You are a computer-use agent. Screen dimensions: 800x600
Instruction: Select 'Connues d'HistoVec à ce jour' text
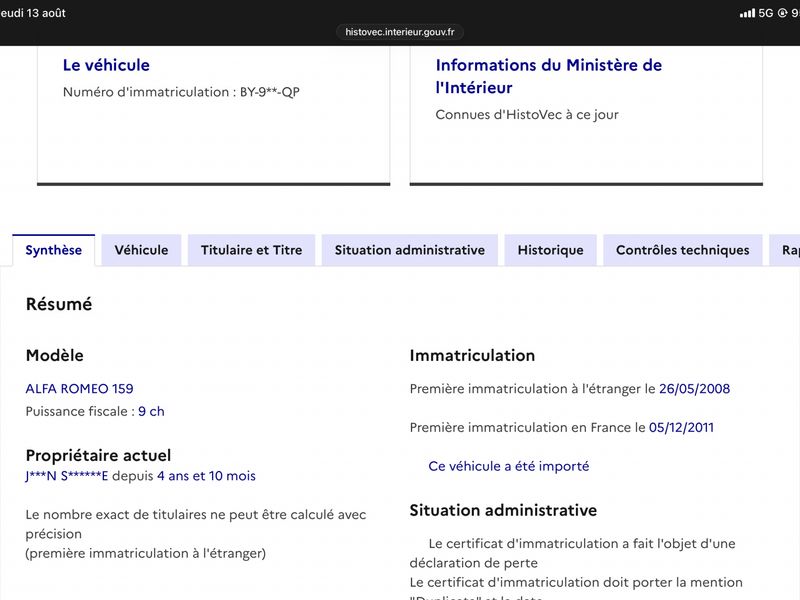[527, 115]
